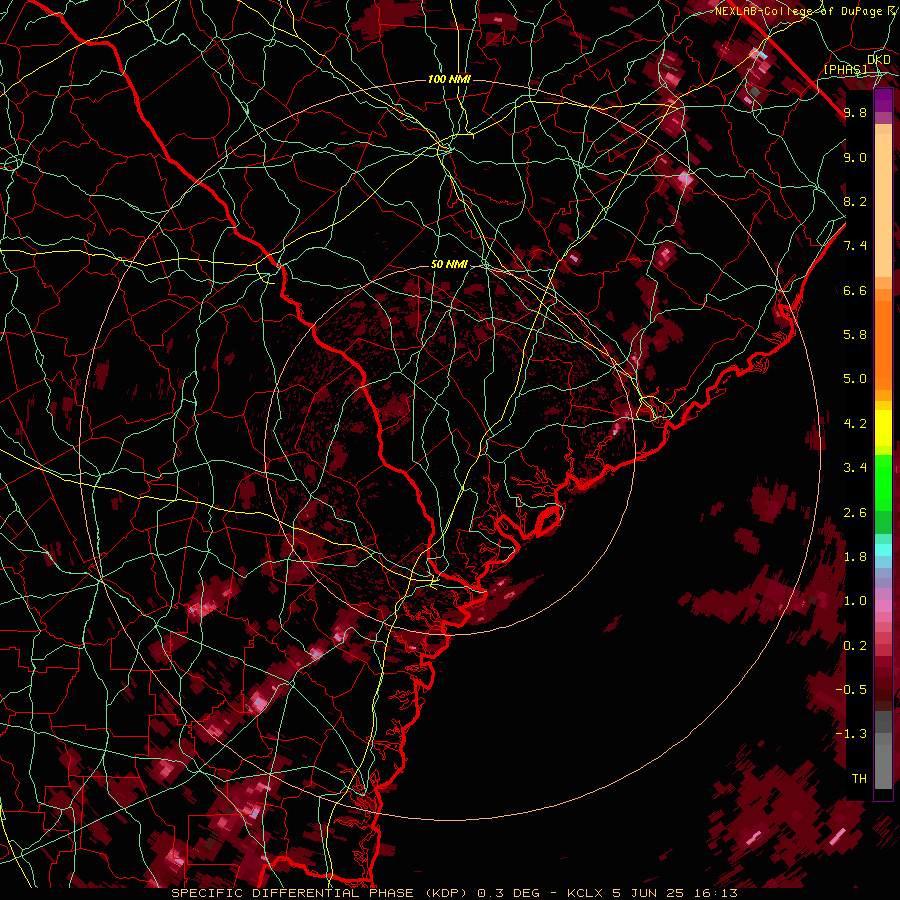Select the -1.3 scale label
Screen dimensions: 900x900
pyautogui.click(x=851, y=734)
